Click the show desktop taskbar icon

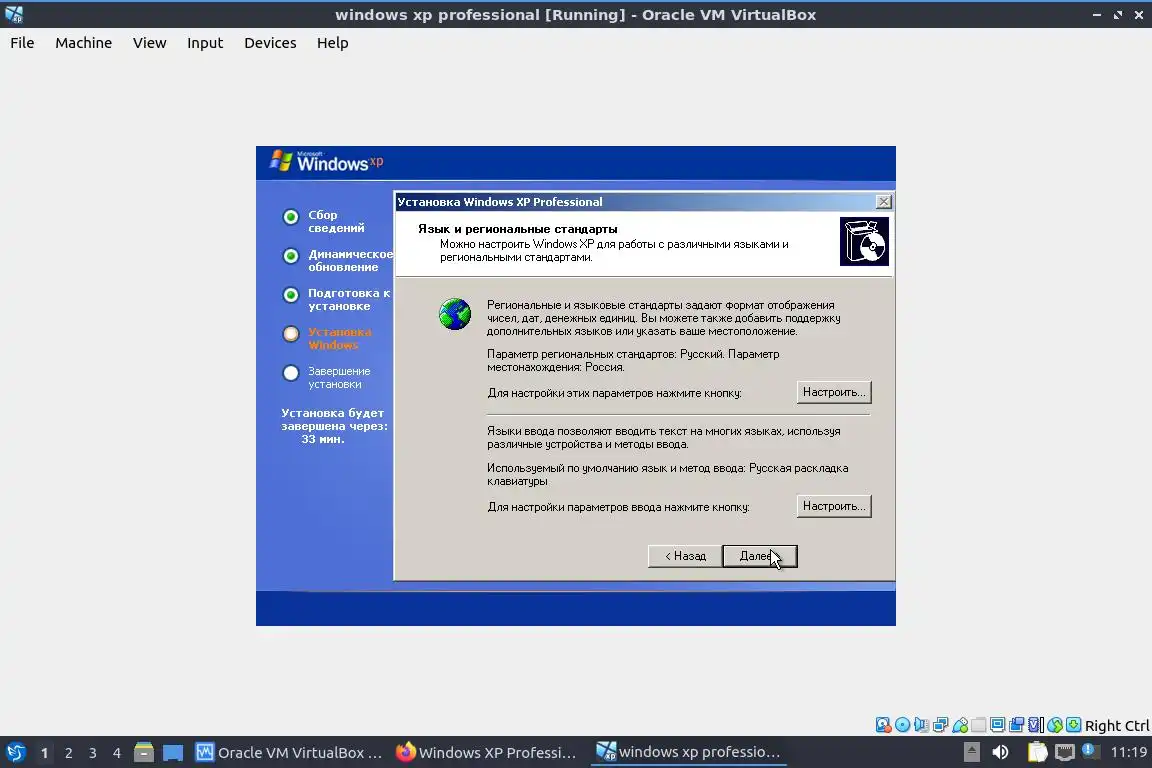click(x=173, y=753)
